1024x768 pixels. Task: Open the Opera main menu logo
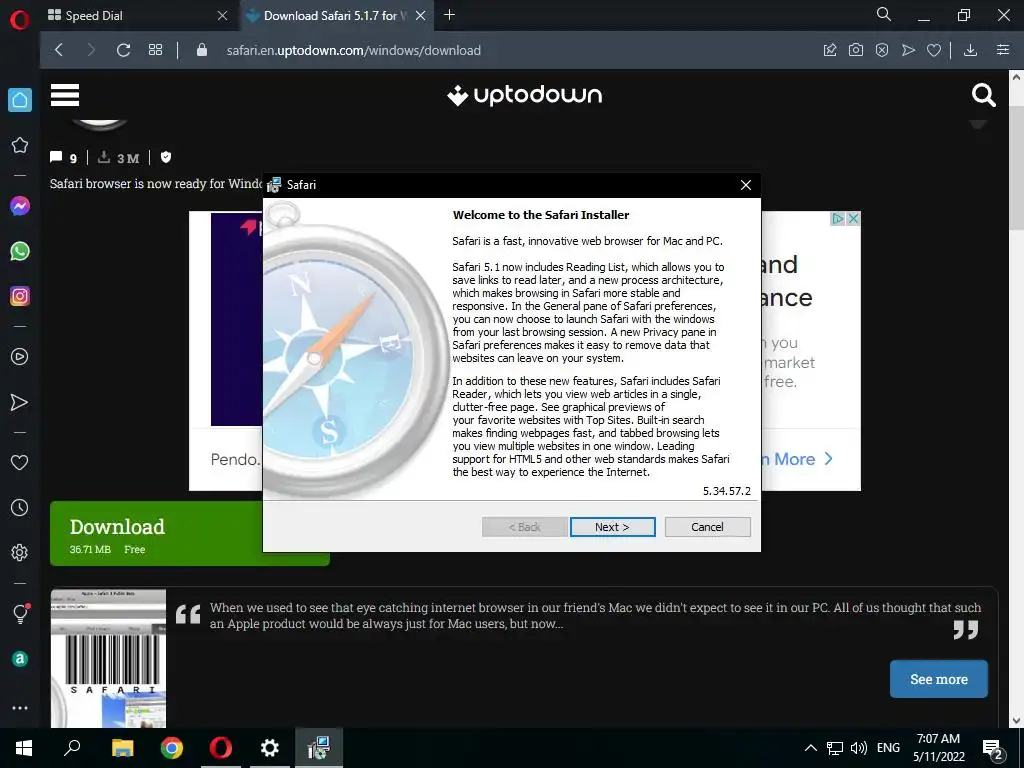[x=20, y=20]
